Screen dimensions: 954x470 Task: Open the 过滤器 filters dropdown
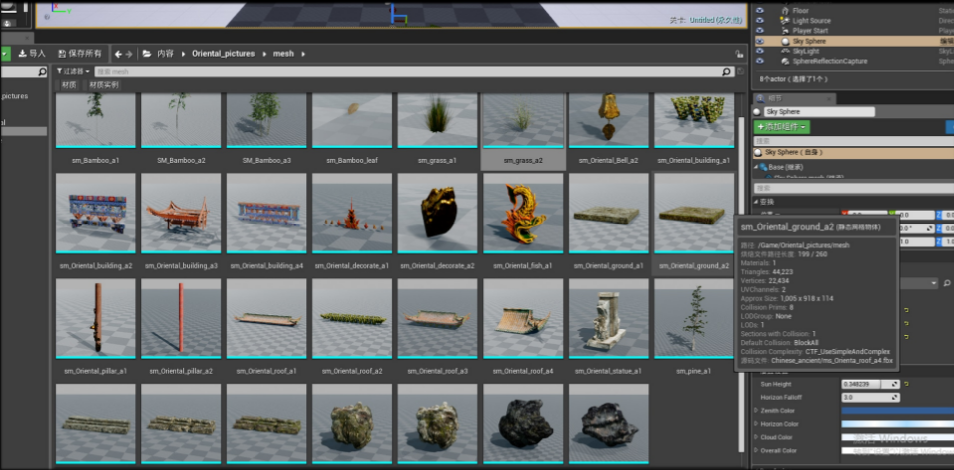pyautogui.click(x=74, y=72)
